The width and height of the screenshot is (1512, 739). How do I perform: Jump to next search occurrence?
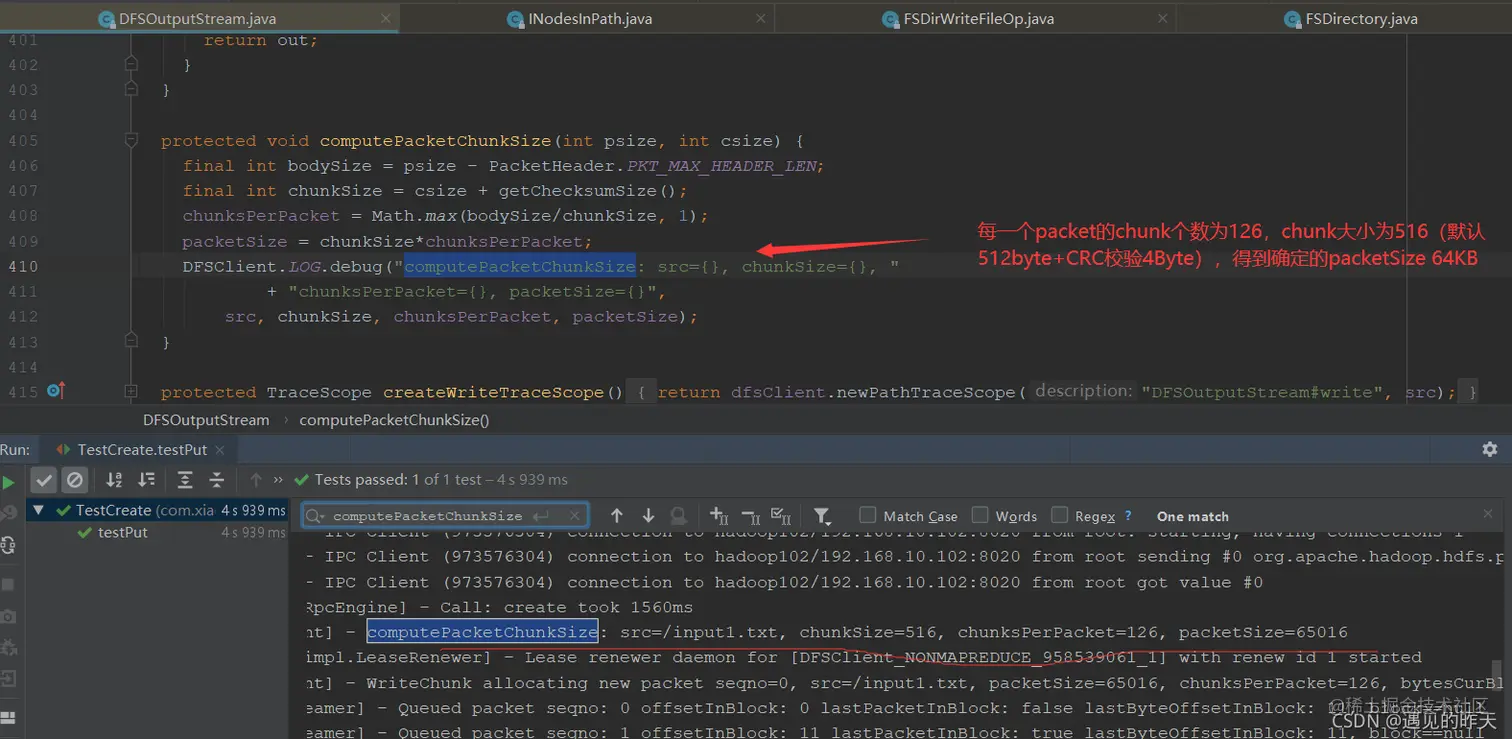point(648,516)
